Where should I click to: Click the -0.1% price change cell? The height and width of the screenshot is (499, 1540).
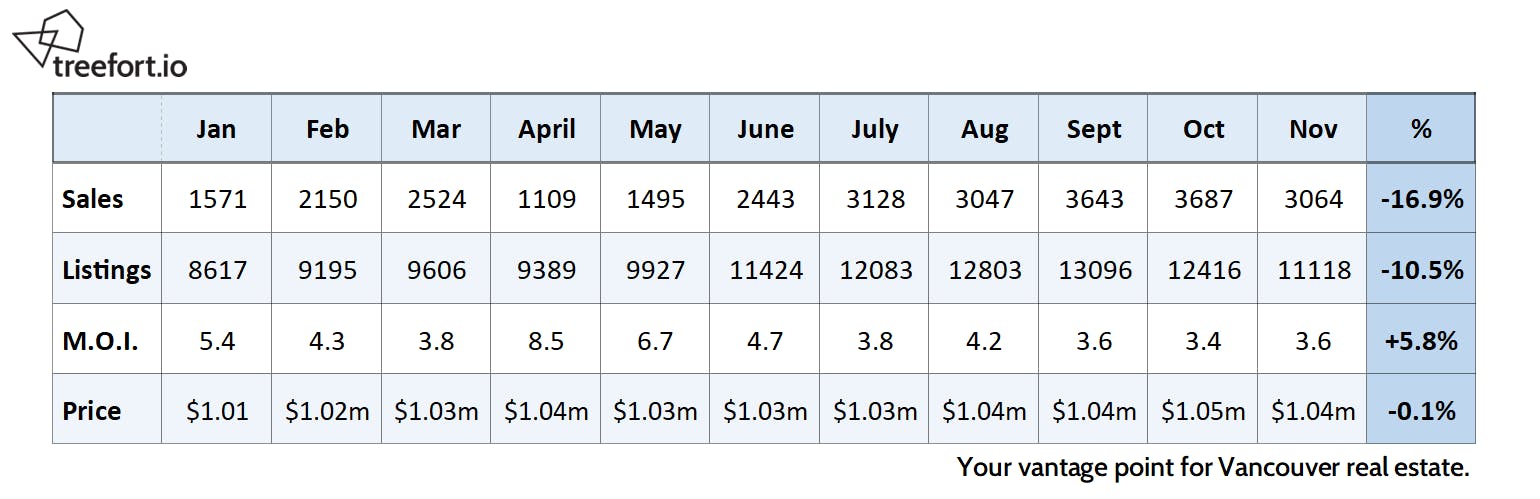[1421, 411]
